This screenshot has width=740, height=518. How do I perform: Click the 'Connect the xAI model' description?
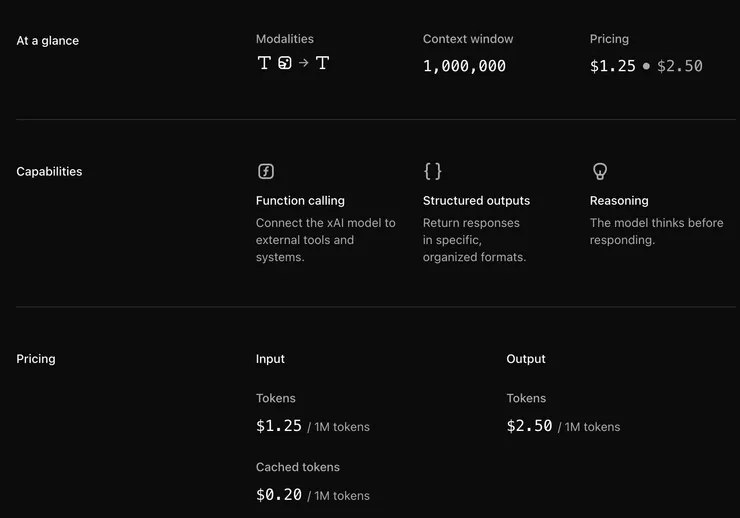(326, 240)
